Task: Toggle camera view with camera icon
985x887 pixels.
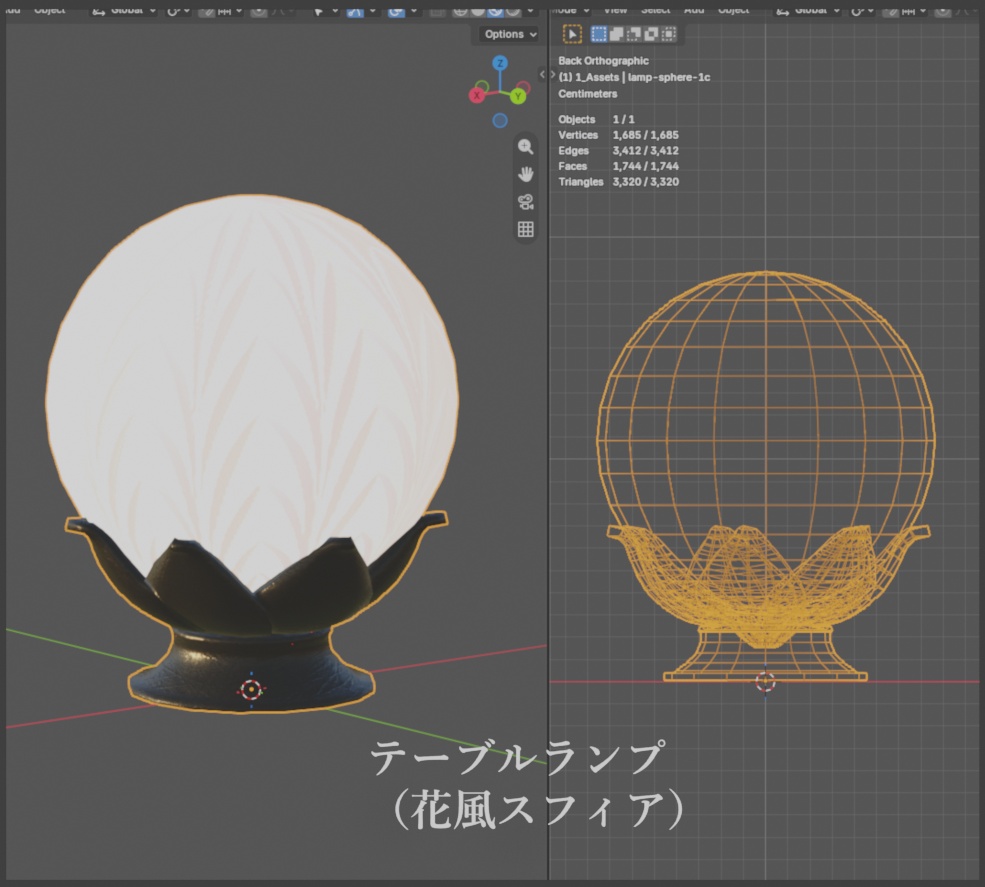Action: point(526,202)
